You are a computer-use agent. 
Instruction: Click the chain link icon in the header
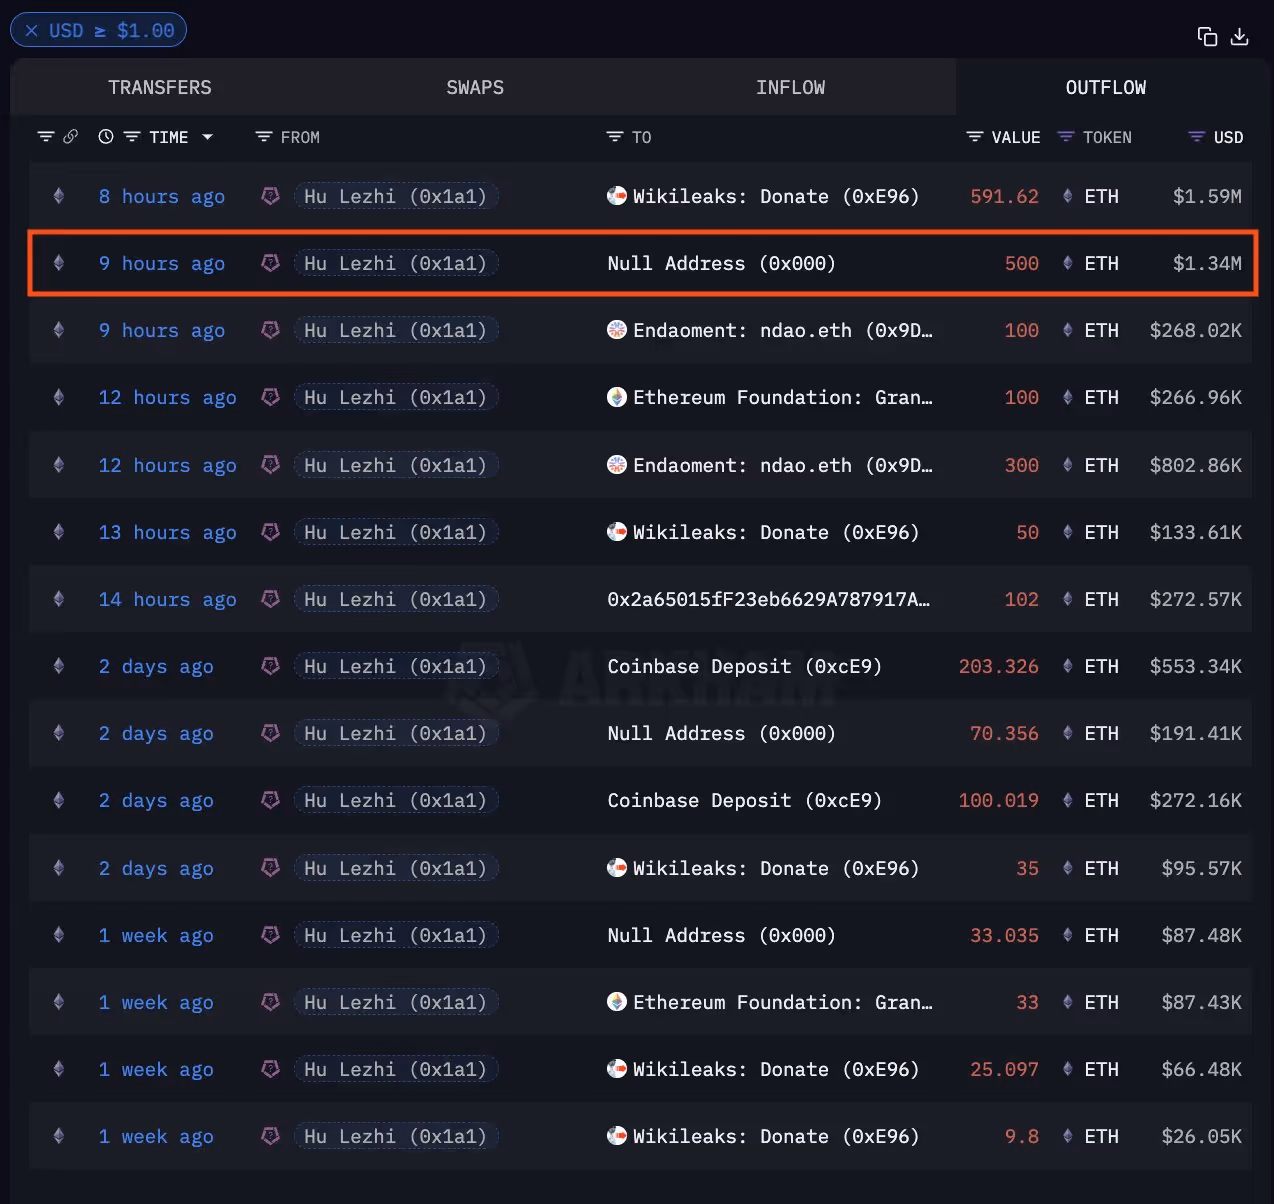70,137
